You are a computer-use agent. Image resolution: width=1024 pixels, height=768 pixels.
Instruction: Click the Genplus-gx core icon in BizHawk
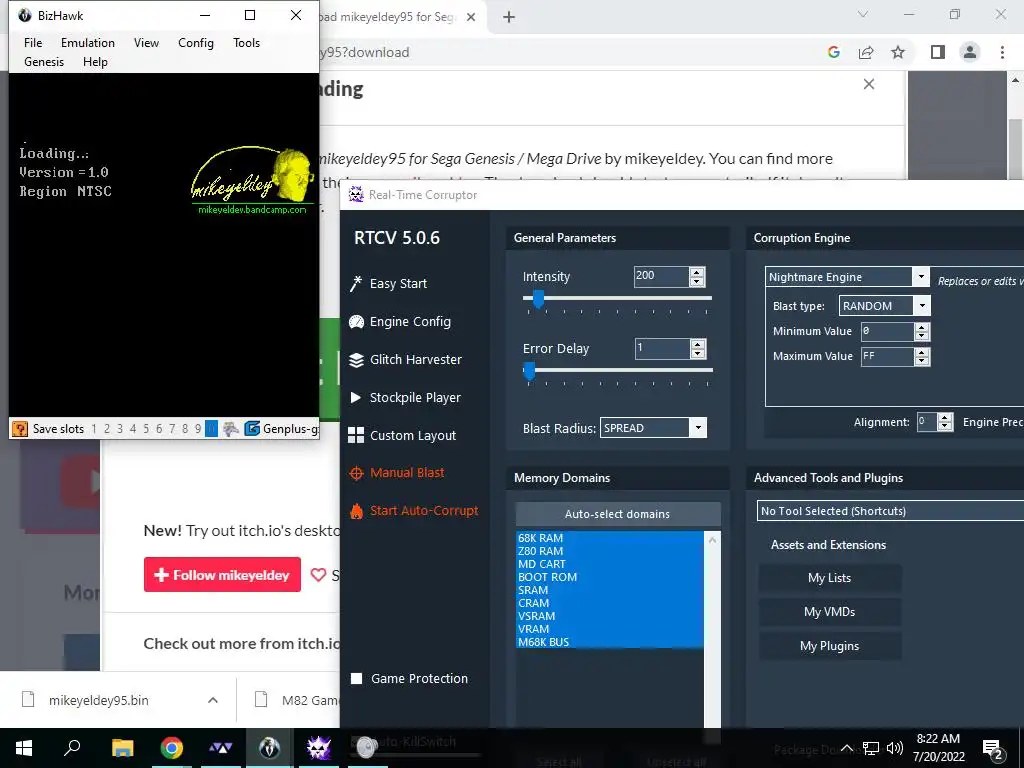click(x=252, y=428)
